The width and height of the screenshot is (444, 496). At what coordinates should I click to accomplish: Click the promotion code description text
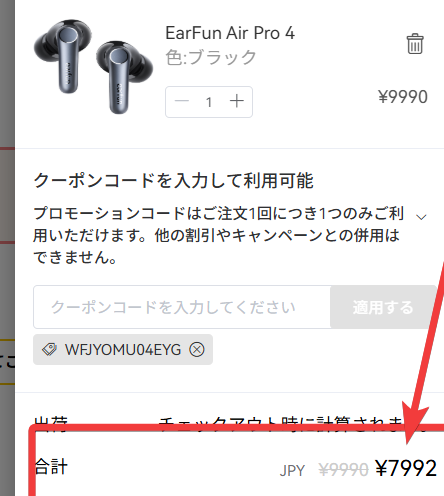pos(218,235)
